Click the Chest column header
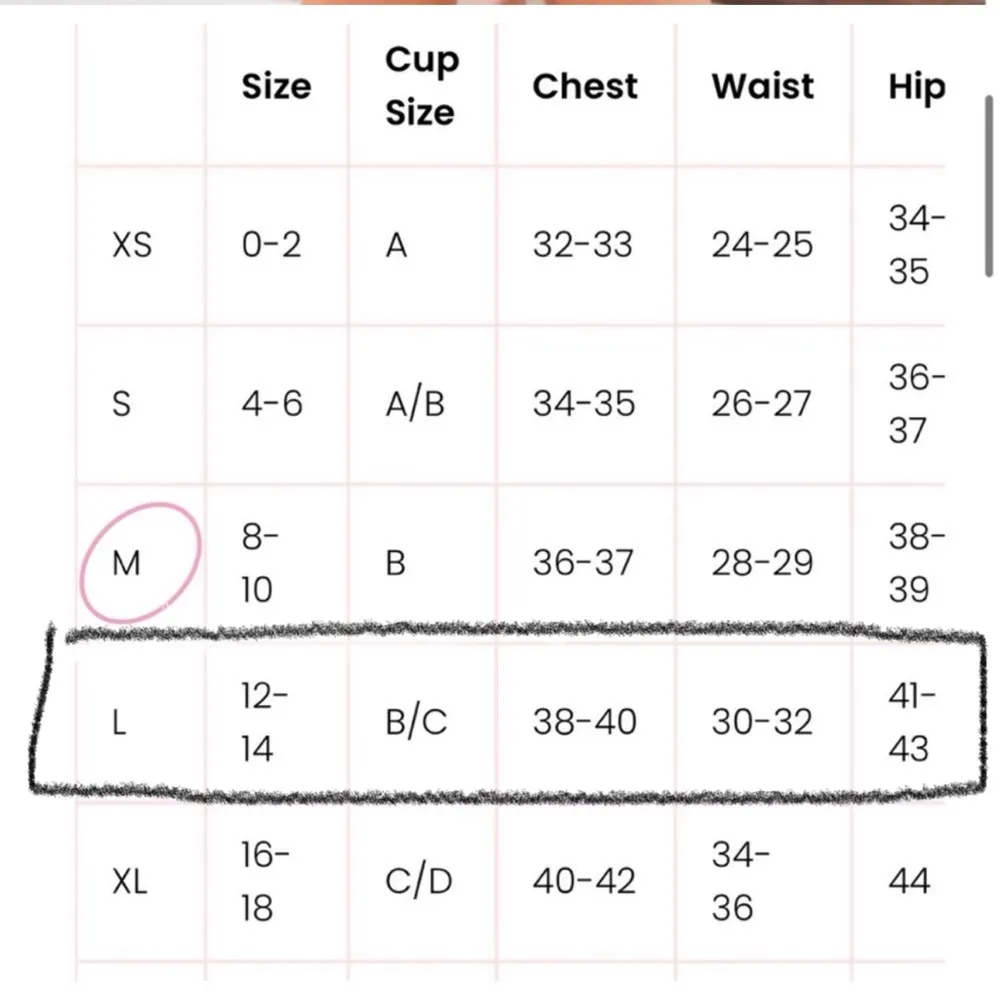This screenshot has width=1000, height=1000. point(585,86)
